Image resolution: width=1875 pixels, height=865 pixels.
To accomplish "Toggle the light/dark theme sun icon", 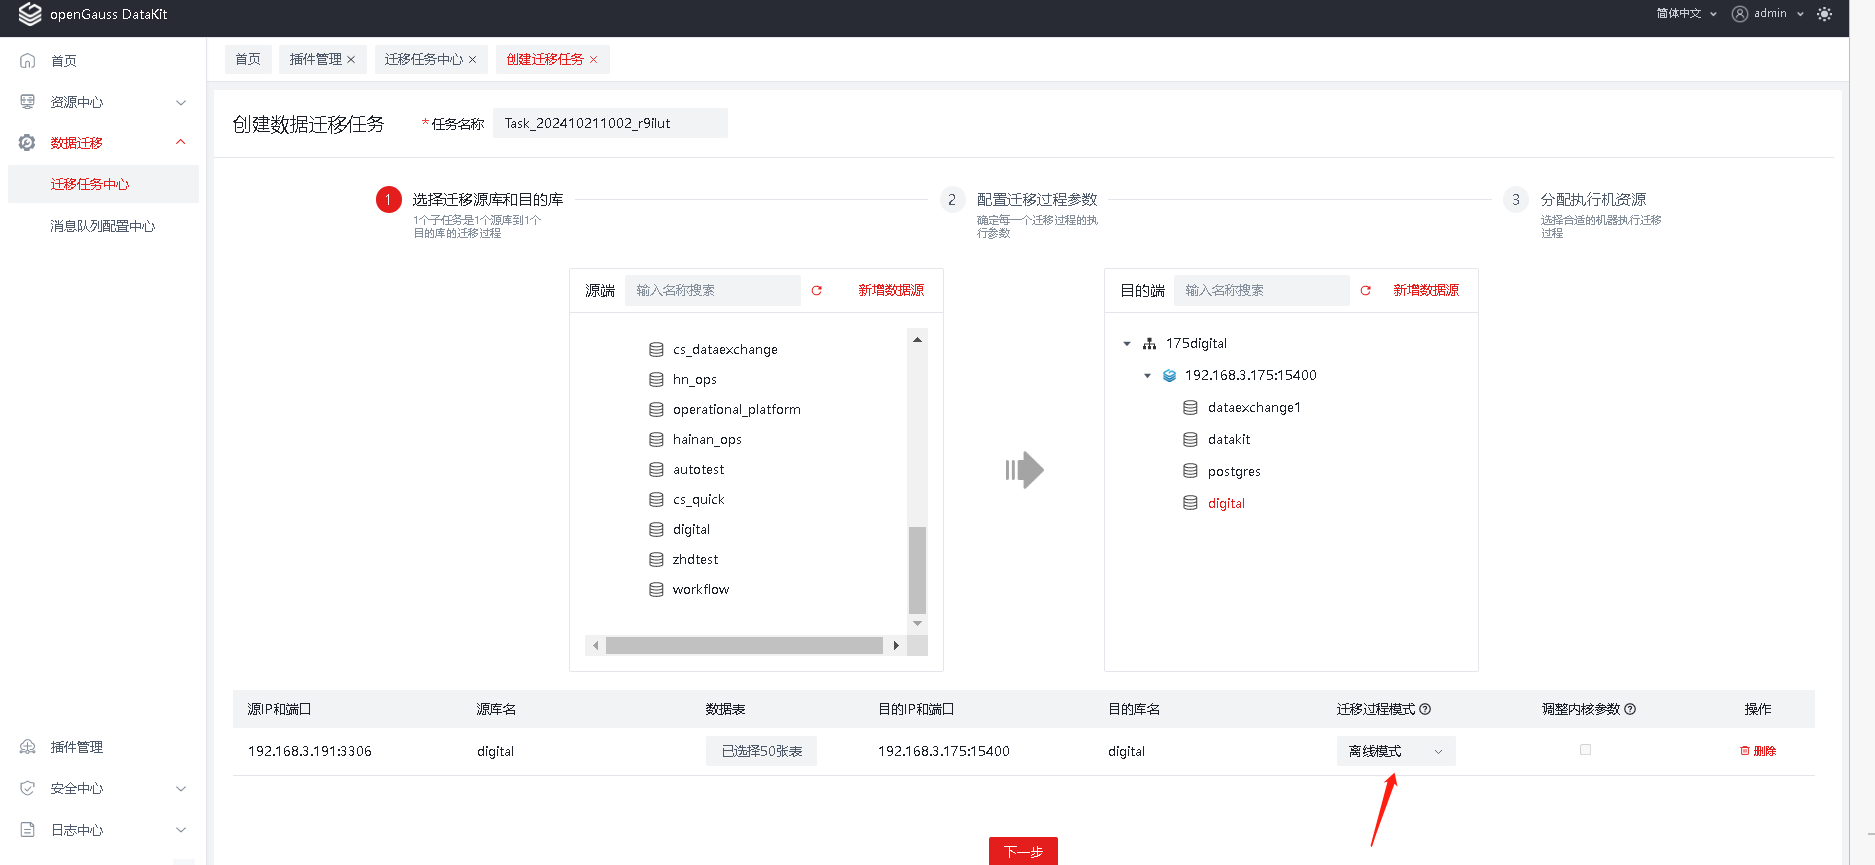I will click(1824, 14).
